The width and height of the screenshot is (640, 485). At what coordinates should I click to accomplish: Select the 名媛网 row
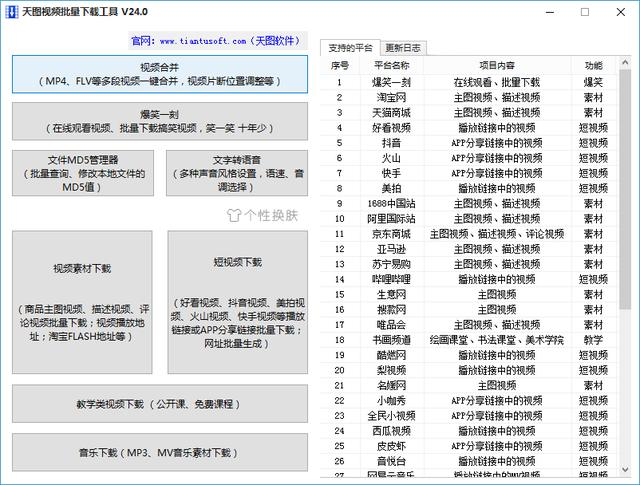(469, 385)
